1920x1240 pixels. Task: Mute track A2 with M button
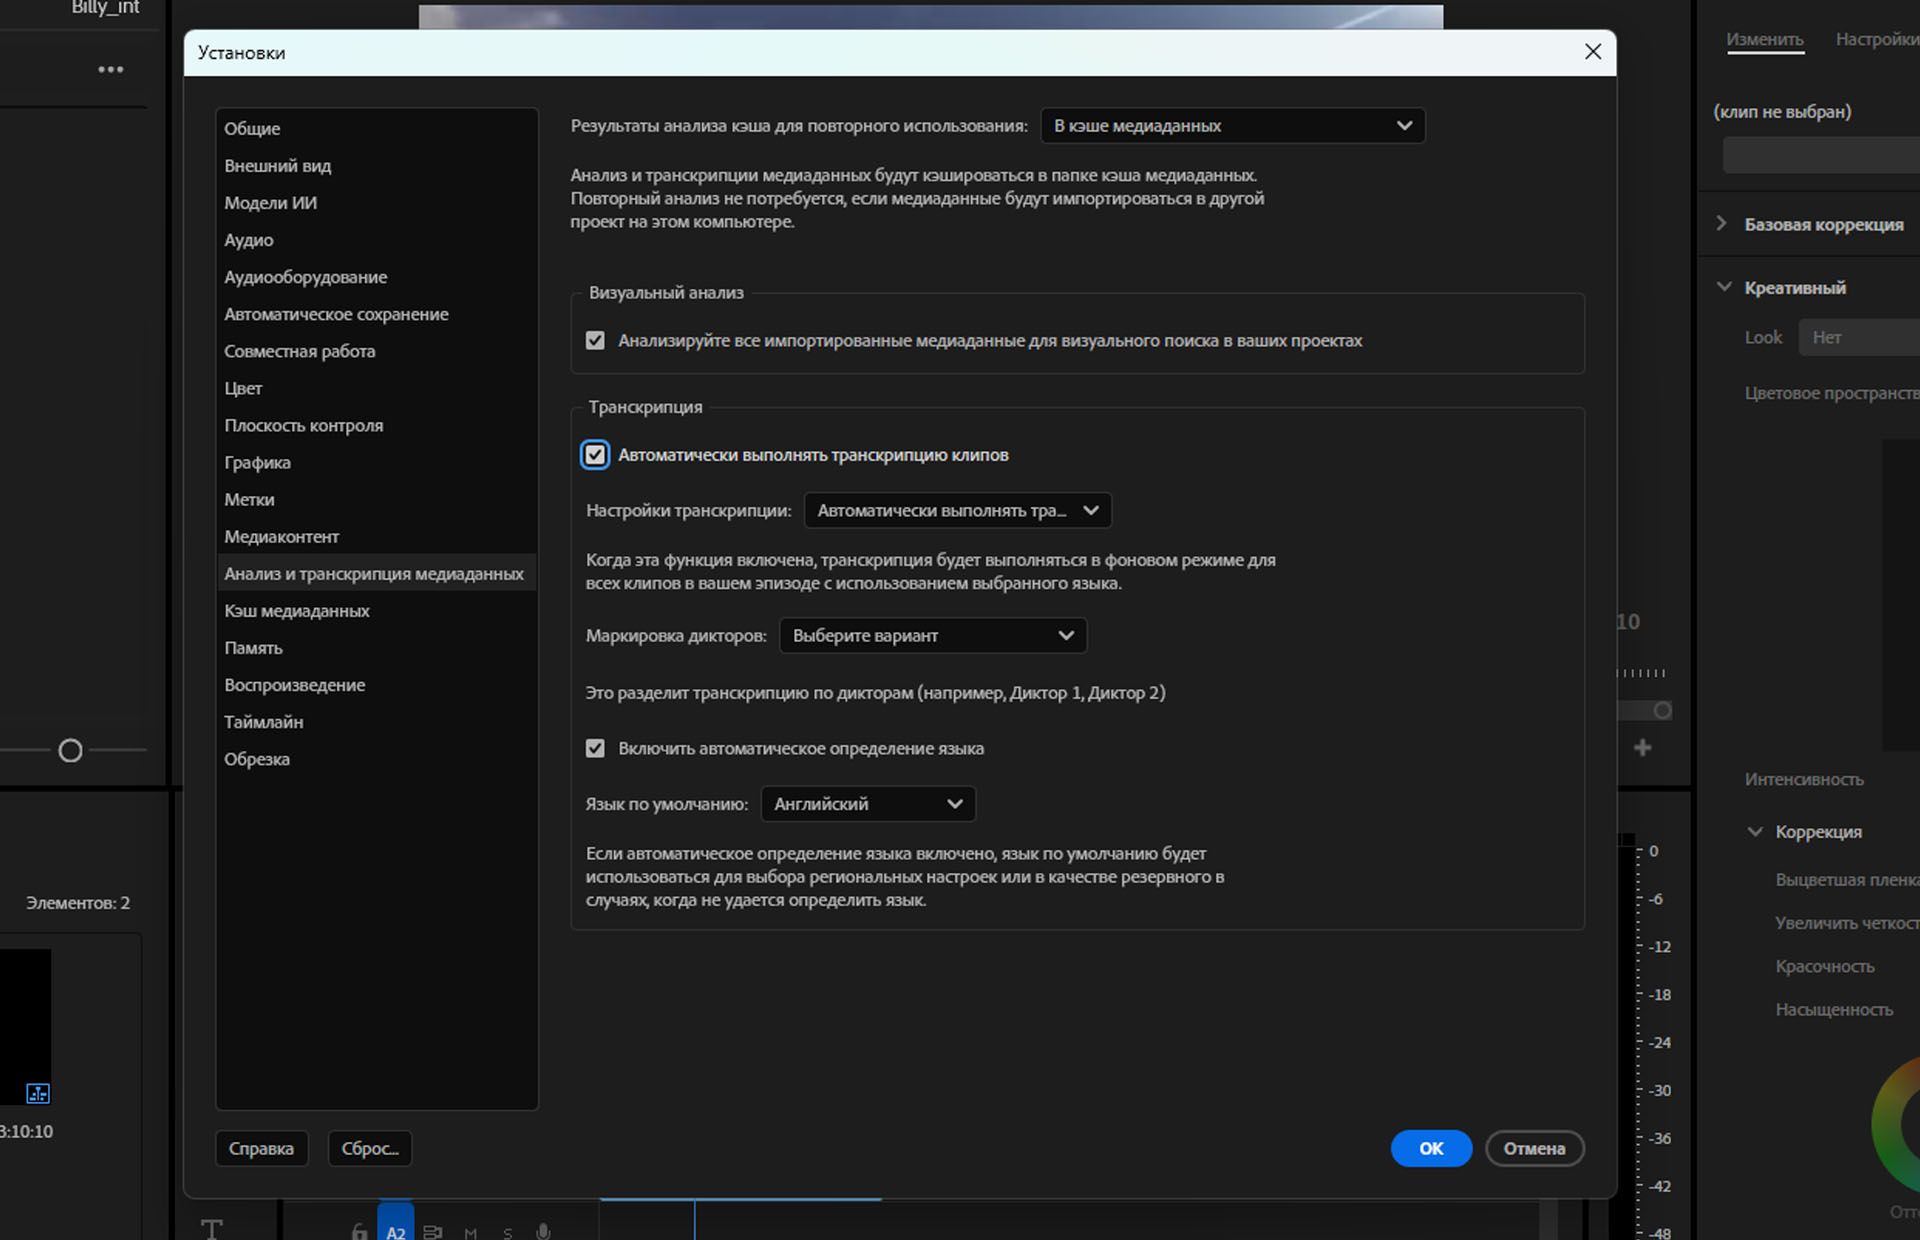pos(471,1233)
